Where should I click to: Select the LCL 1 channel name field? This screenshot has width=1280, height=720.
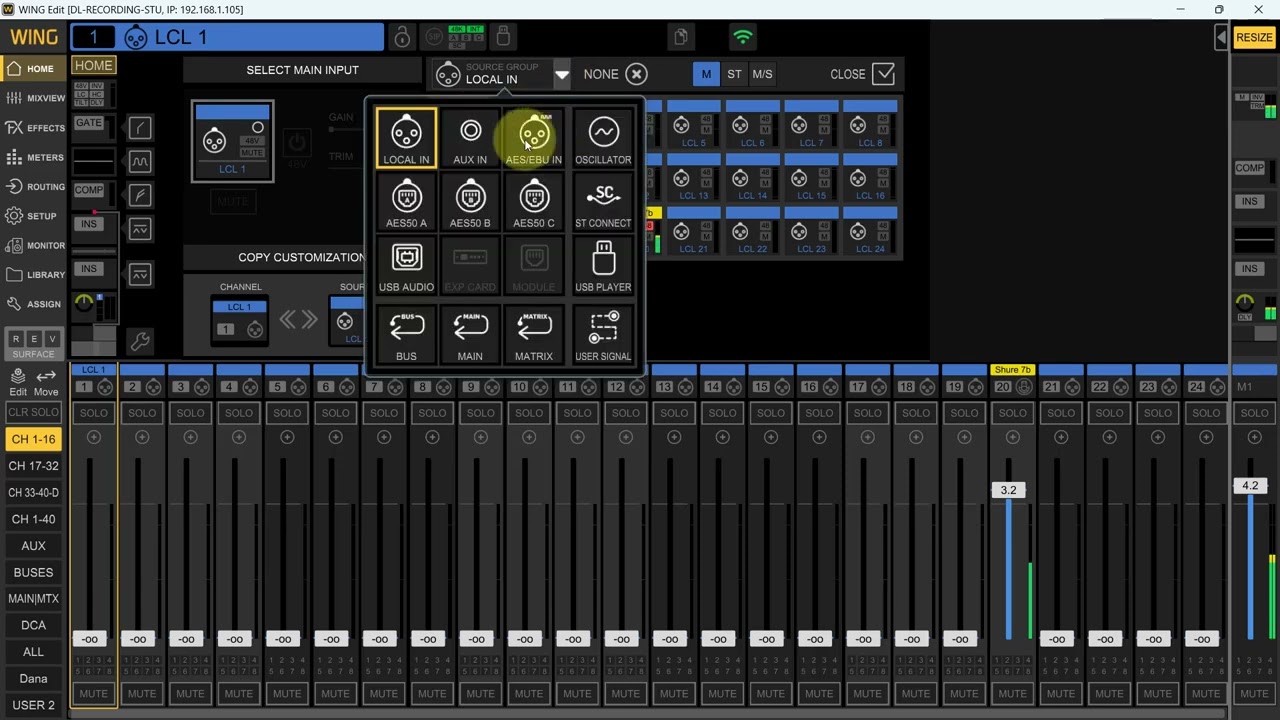click(226, 38)
